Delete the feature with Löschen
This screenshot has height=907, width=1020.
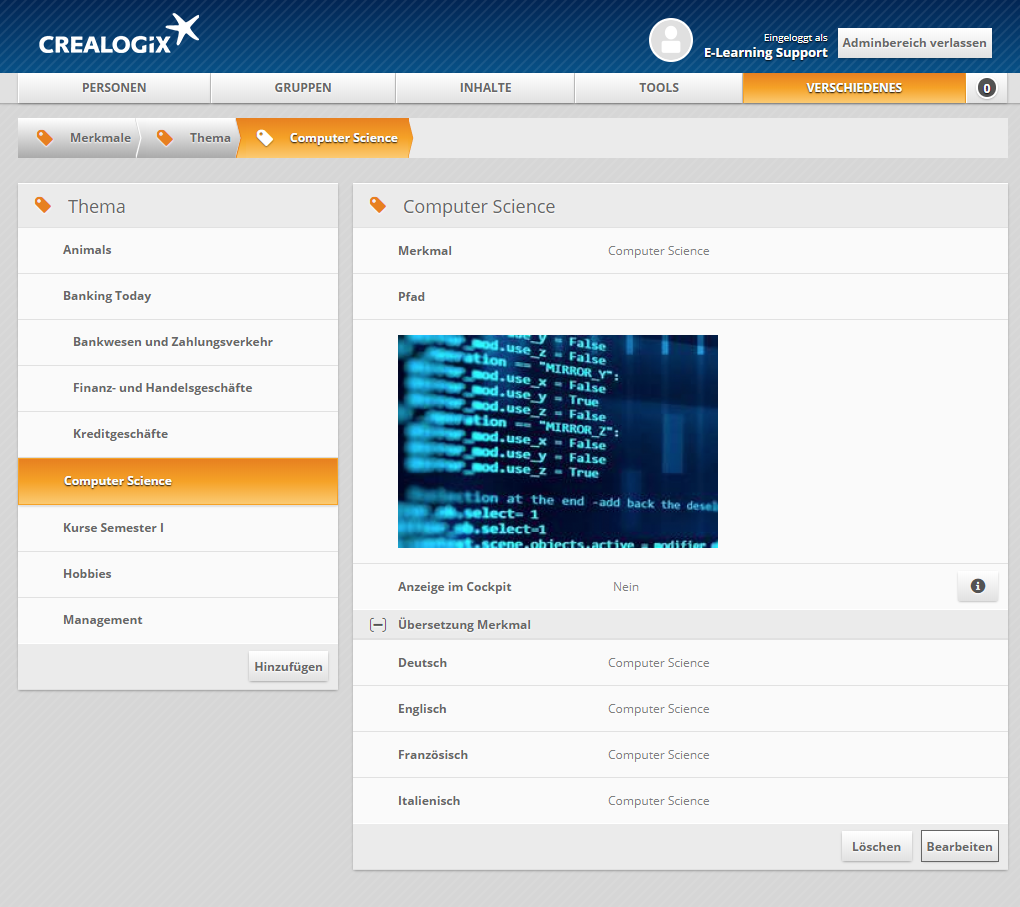click(876, 846)
